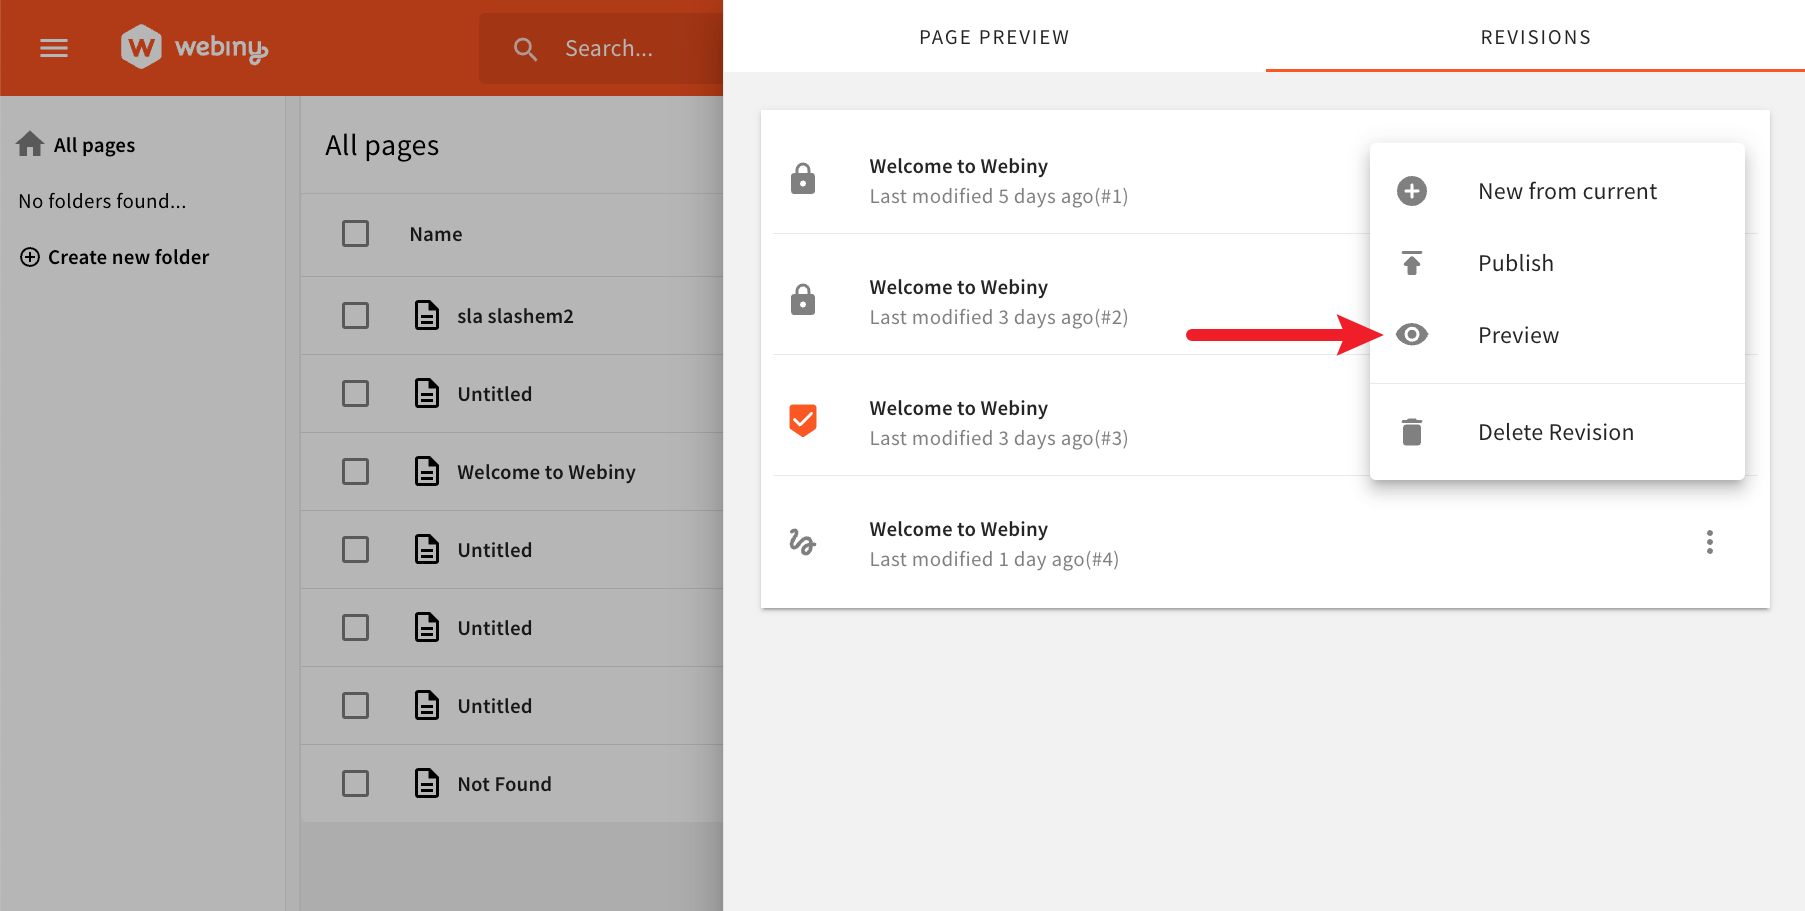Image resolution: width=1805 pixels, height=911 pixels.
Task: Click the draft squiggle icon on revision #4
Action: click(x=803, y=543)
